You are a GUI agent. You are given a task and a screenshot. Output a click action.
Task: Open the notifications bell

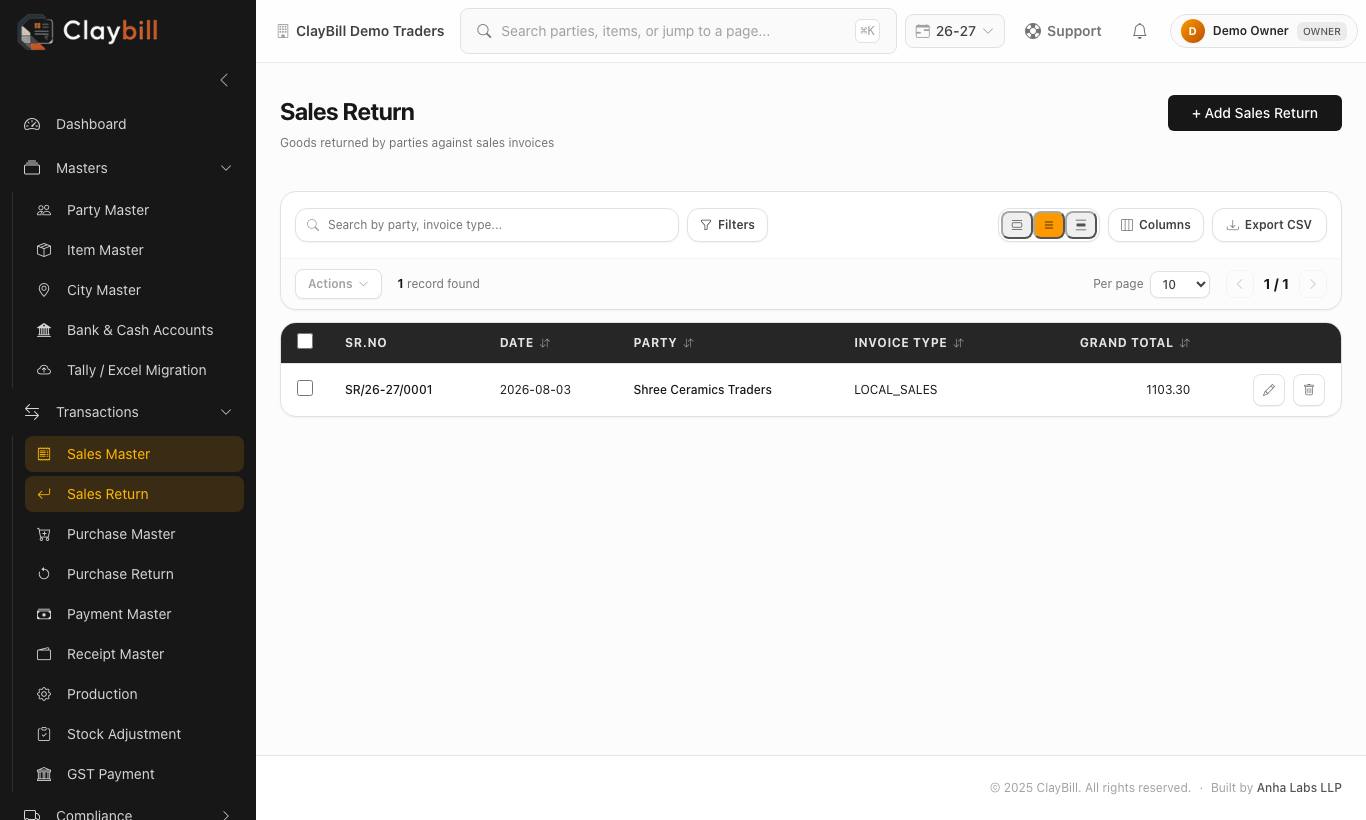[x=1139, y=31]
